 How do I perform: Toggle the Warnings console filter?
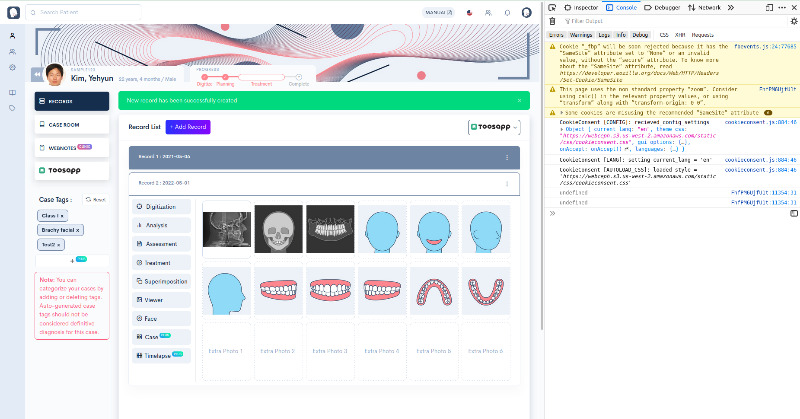581,35
